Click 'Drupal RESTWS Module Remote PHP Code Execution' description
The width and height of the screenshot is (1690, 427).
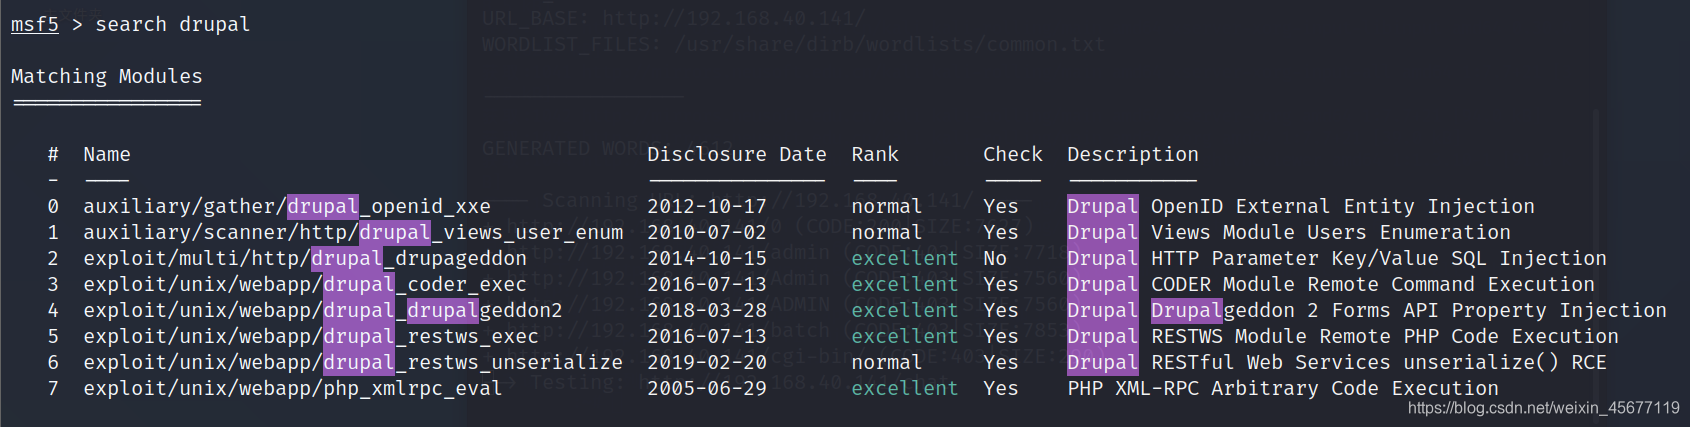coord(1343,336)
